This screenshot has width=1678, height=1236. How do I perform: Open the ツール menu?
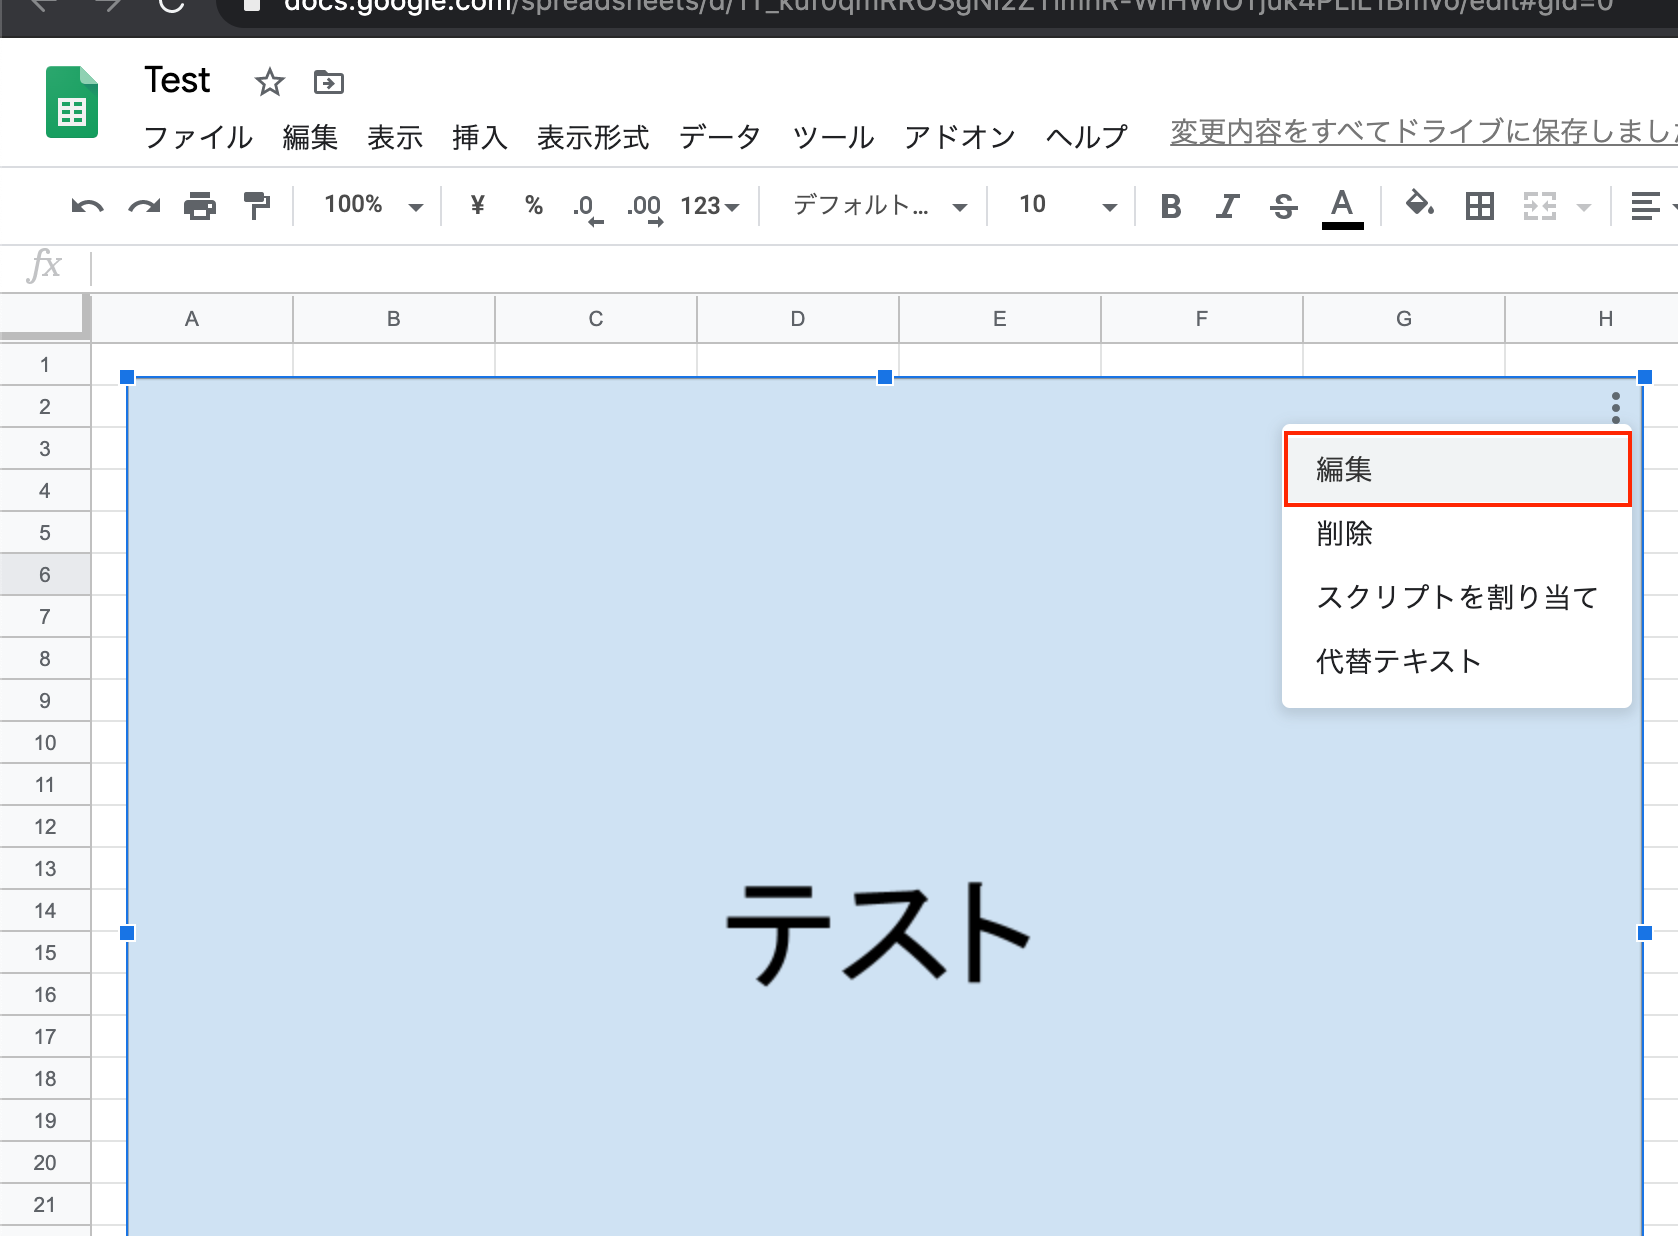coord(833,137)
